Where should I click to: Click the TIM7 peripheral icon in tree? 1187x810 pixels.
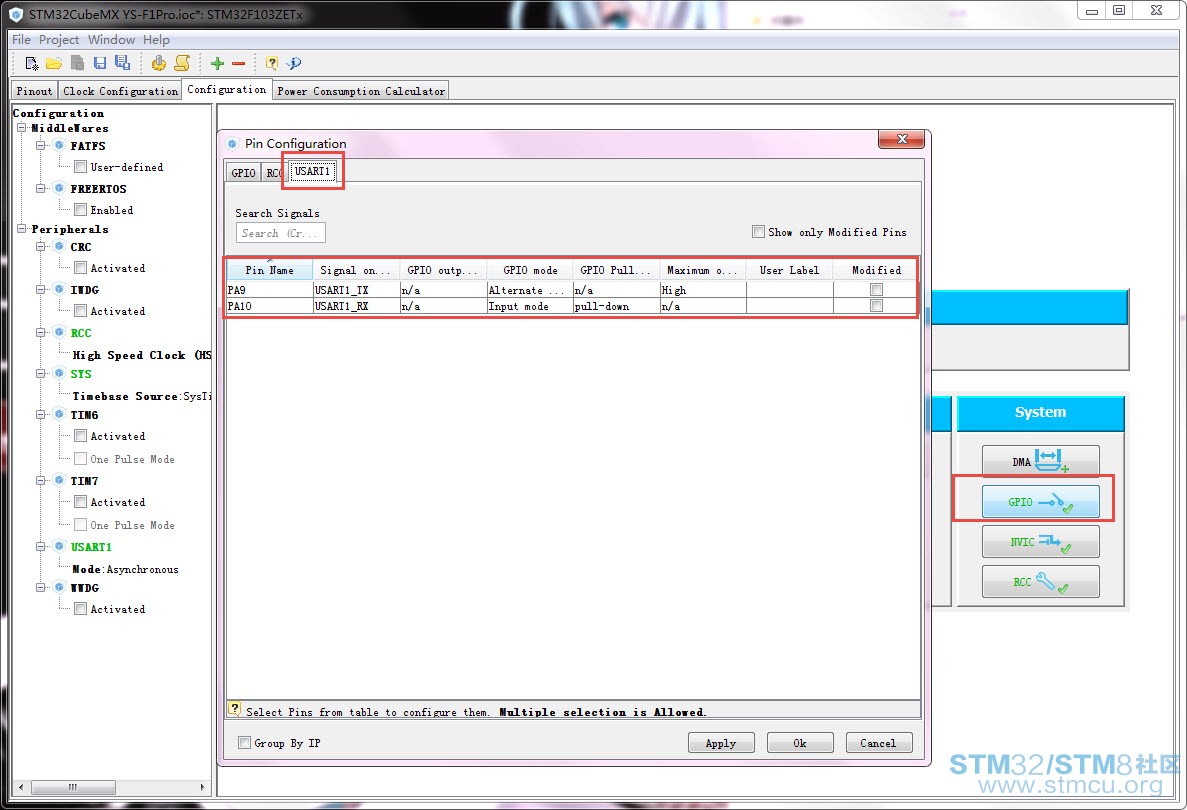click(59, 481)
